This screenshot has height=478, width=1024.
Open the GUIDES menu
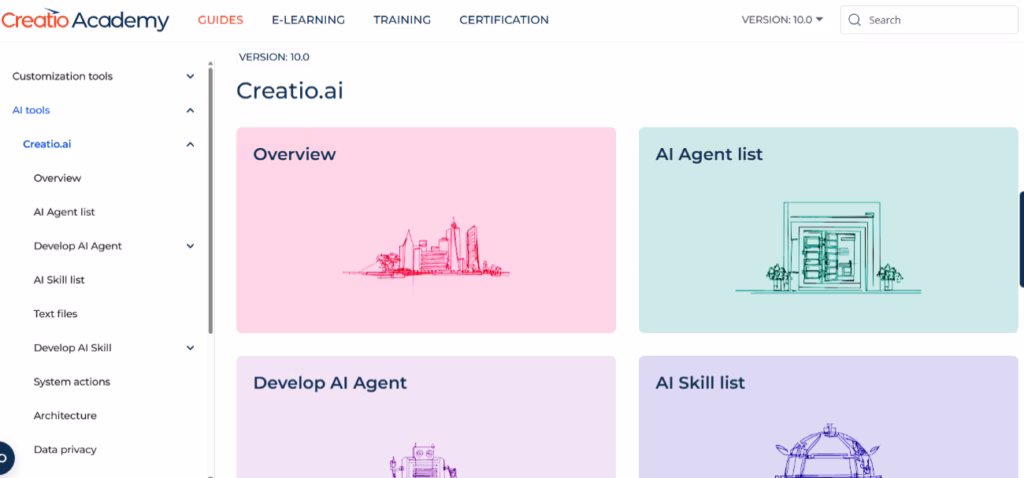[221, 20]
